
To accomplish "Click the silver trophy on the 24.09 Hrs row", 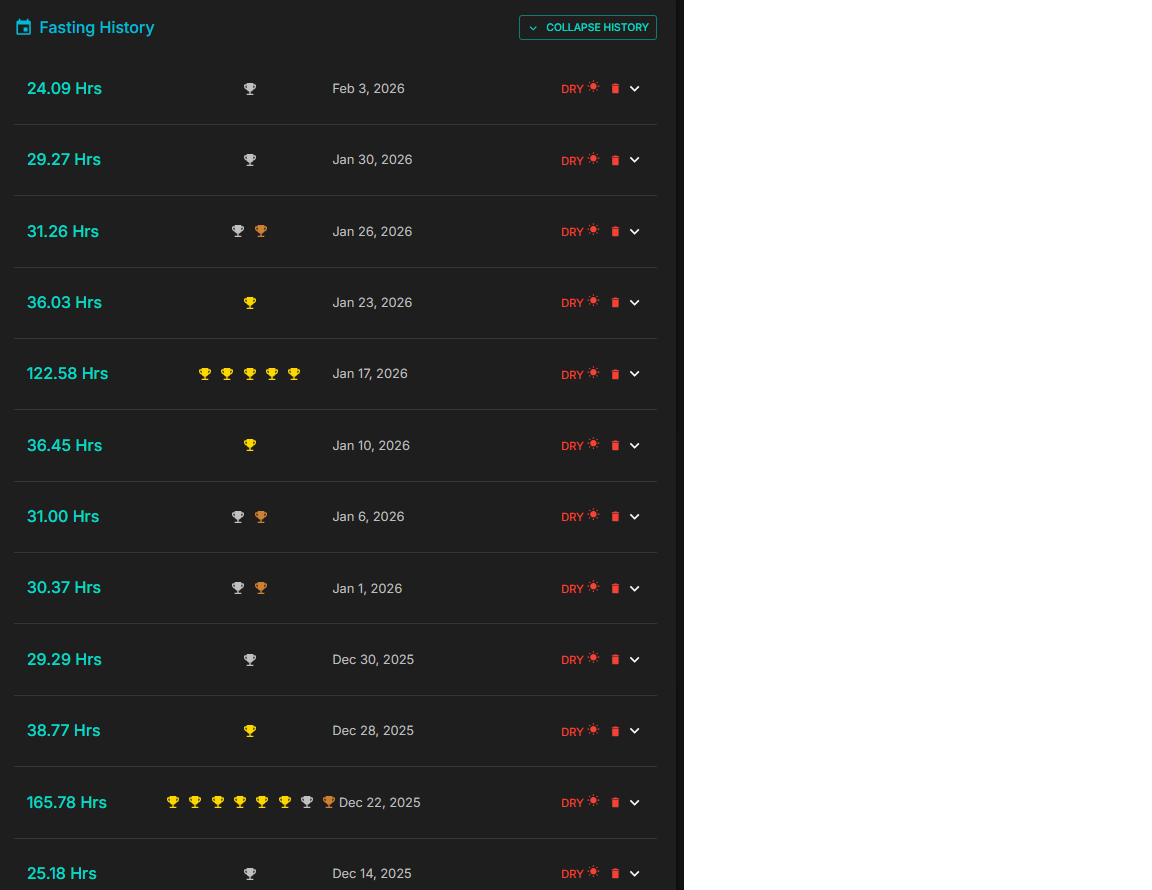I will click(250, 89).
